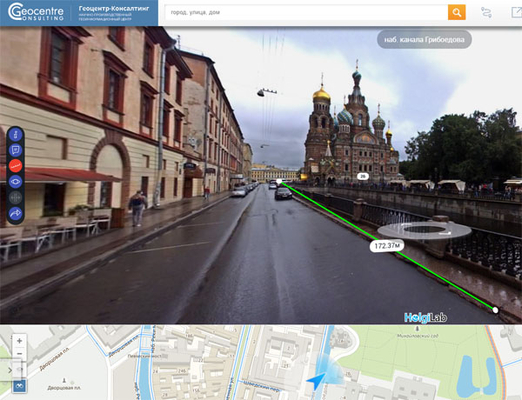Viewport: 522px width, 400px height.
Task: Click the curved arrow share icon
Action: pyautogui.click(x=15, y=213)
